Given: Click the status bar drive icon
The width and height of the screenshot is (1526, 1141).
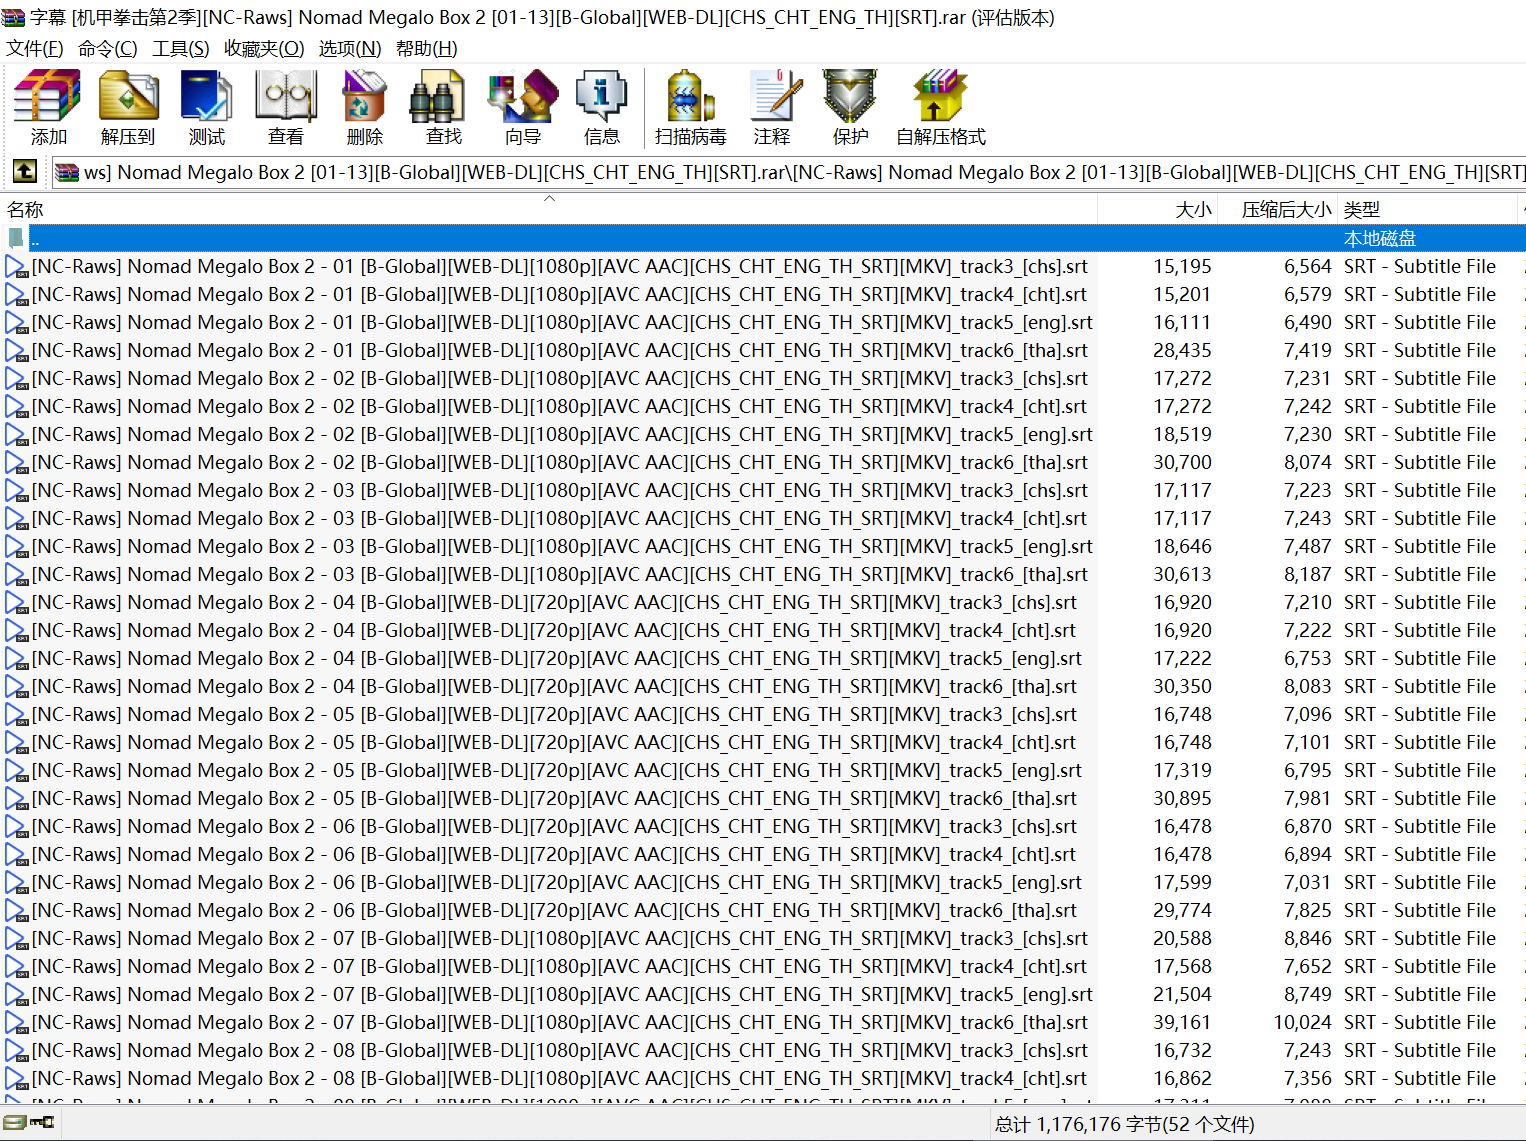Looking at the screenshot, I should (14, 1123).
